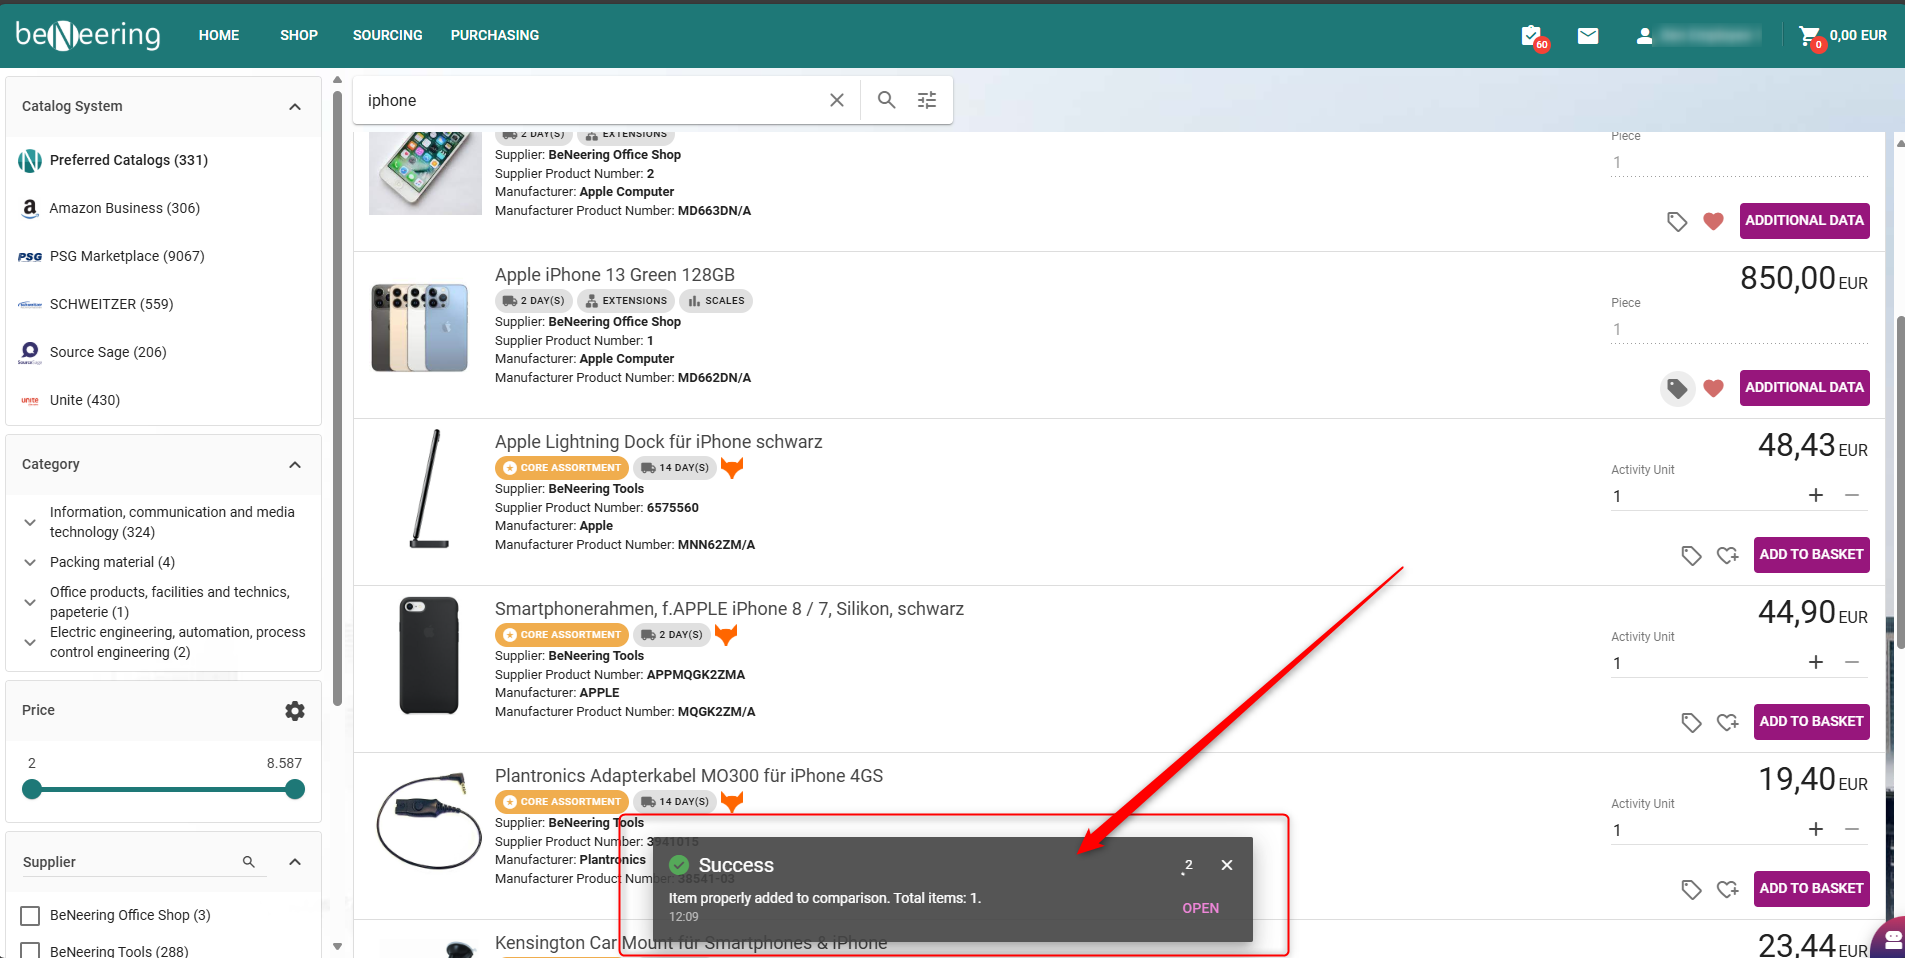The width and height of the screenshot is (1905, 958).
Task: Collapse the Catalog System panel
Action: pos(295,107)
